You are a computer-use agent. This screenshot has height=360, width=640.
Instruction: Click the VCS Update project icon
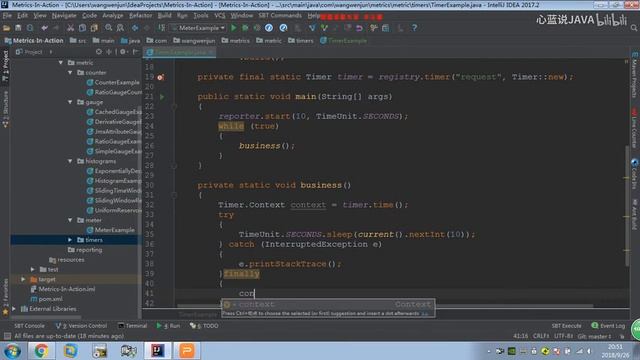[312, 28]
